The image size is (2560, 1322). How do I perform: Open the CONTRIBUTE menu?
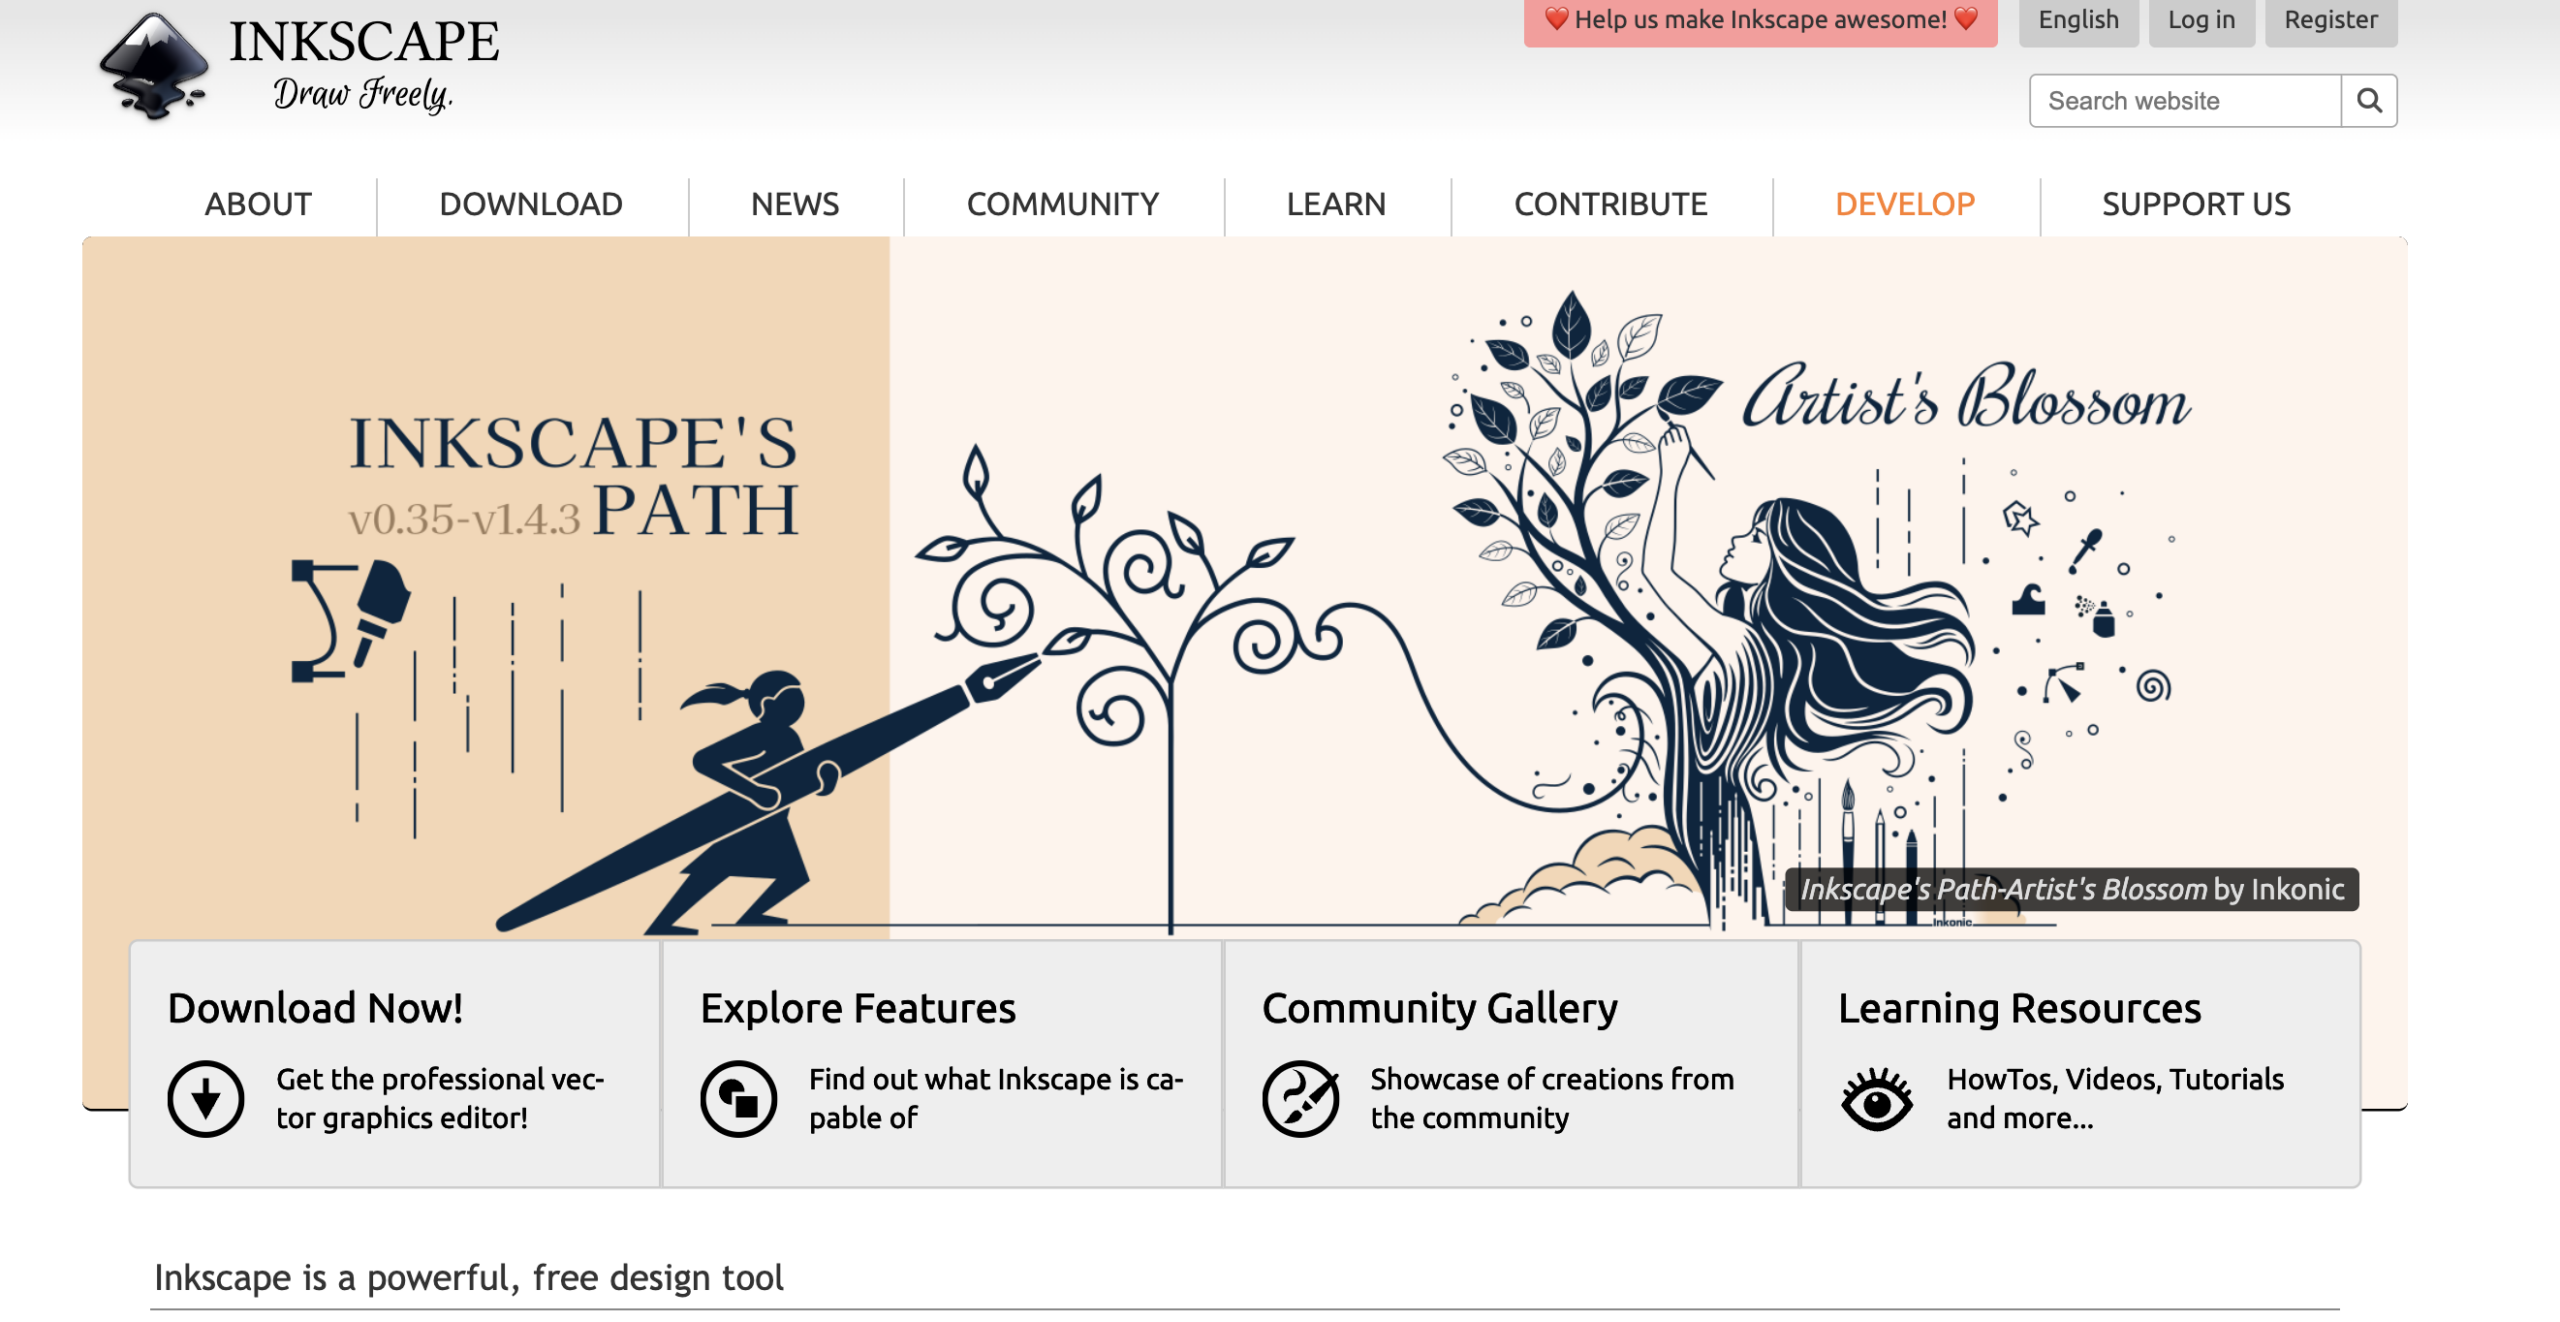[1610, 204]
